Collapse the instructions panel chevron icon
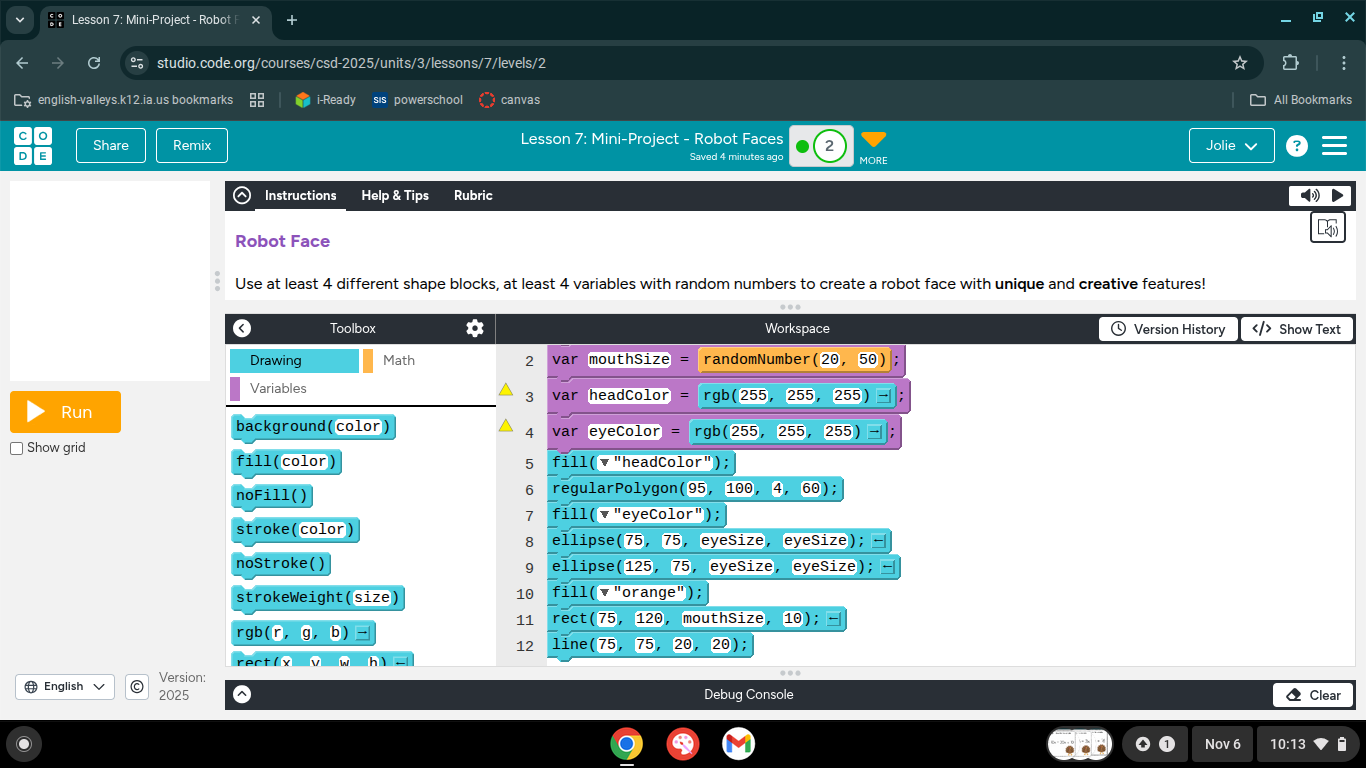1366x768 pixels. (242, 196)
